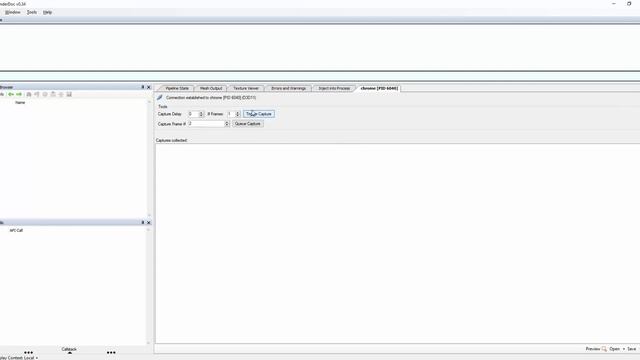Viewport: 640px width, 360px height.
Task: Expand the Callstack section arrow
Action: coord(69,353)
